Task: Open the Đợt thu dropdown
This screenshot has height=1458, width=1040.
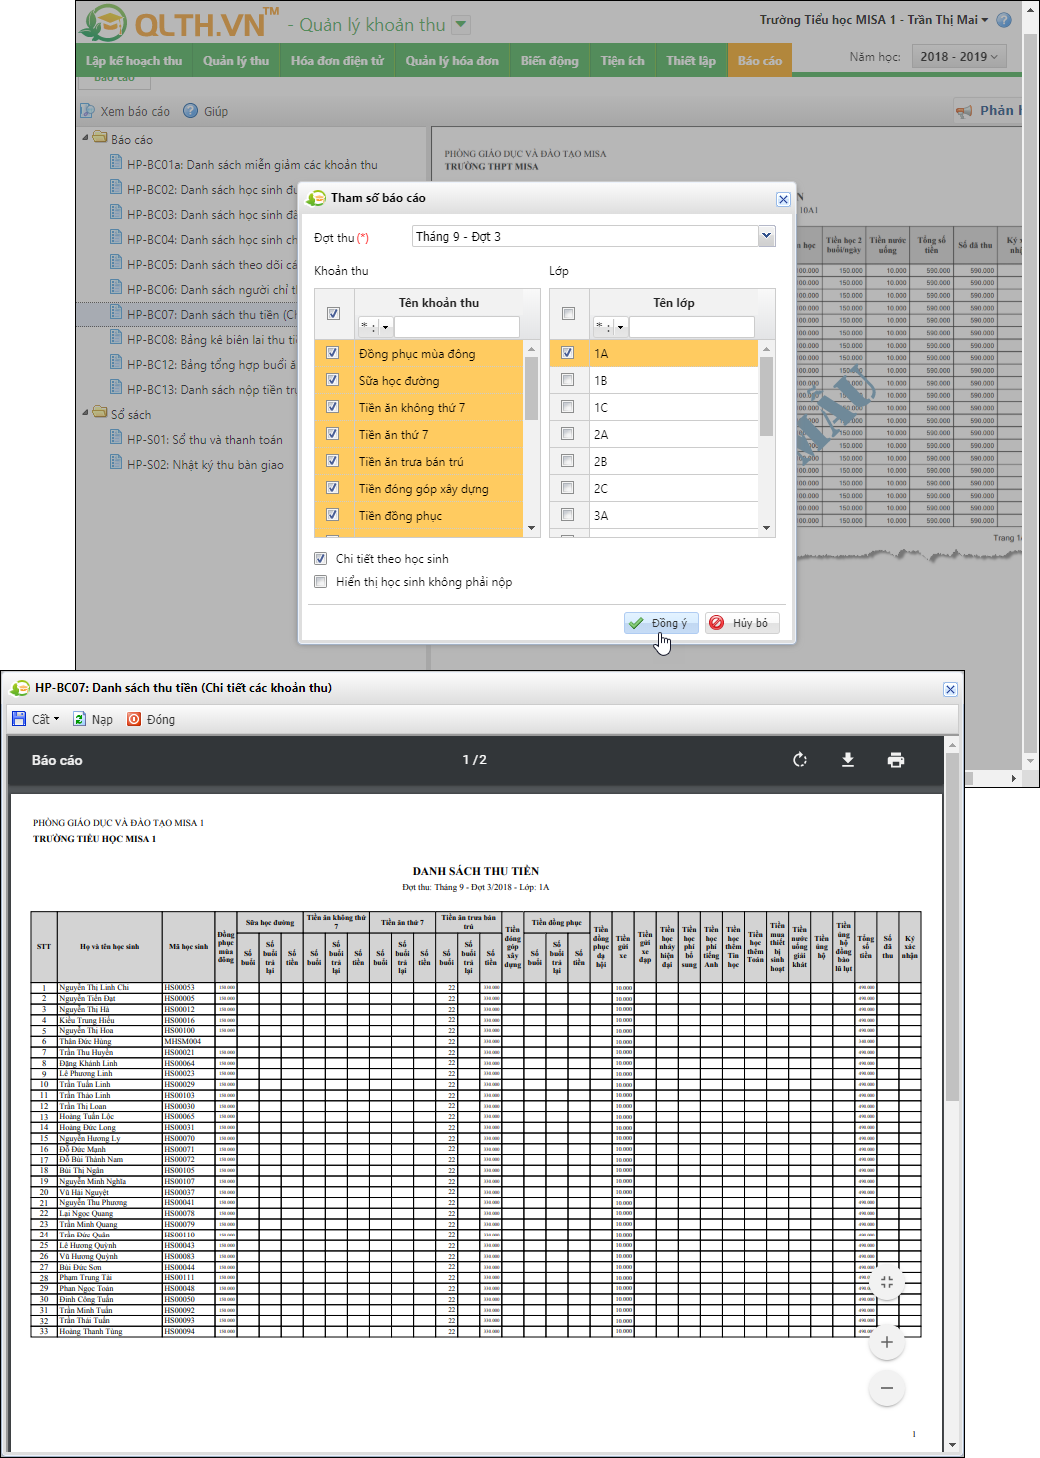Action: coord(766,236)
